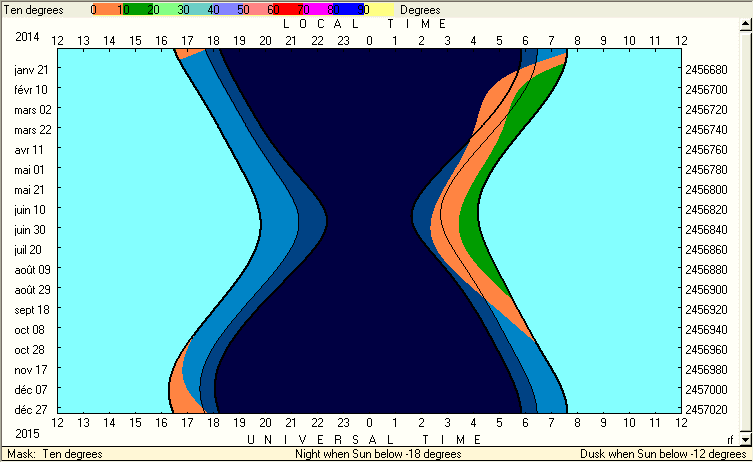Click 'Night when Sun below -18 degrees' status text
The width and height of the screenshot is (754, 463).
click(378, 454)
